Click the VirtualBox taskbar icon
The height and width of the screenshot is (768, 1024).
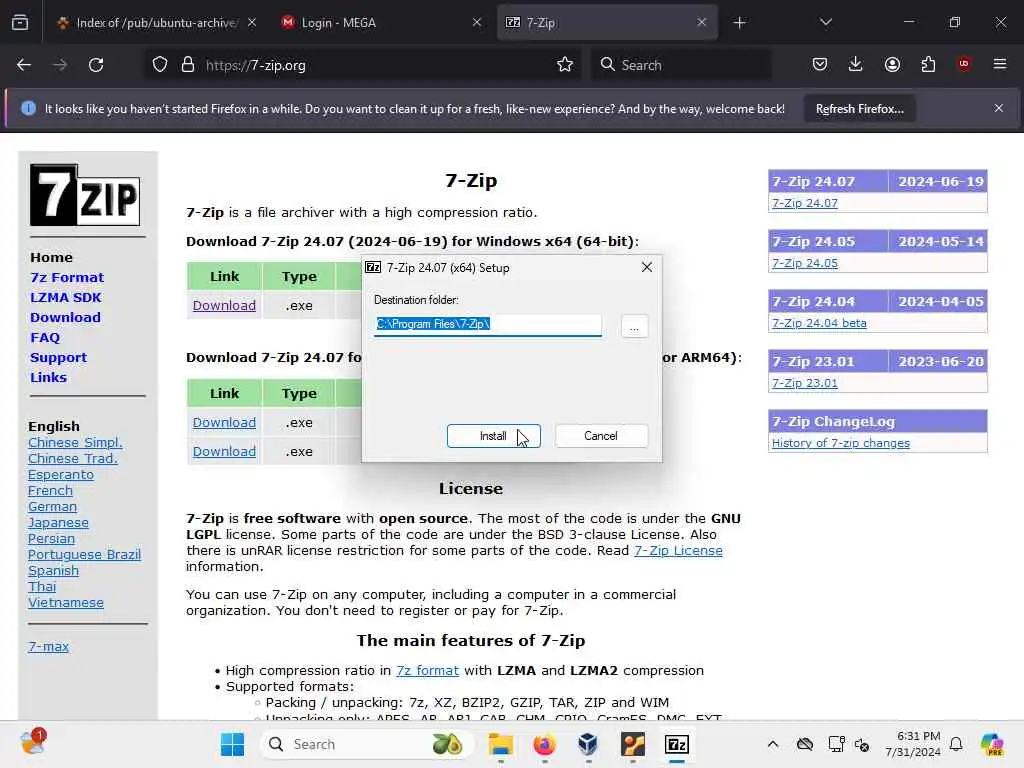click(x=588, y=744)
